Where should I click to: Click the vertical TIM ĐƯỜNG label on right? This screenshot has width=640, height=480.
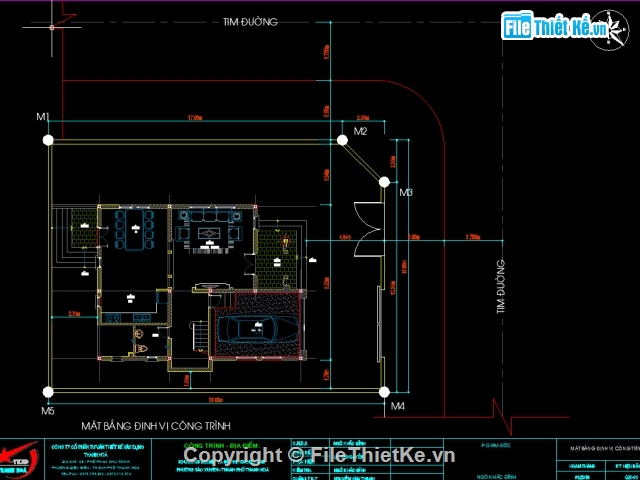(501, 287)
